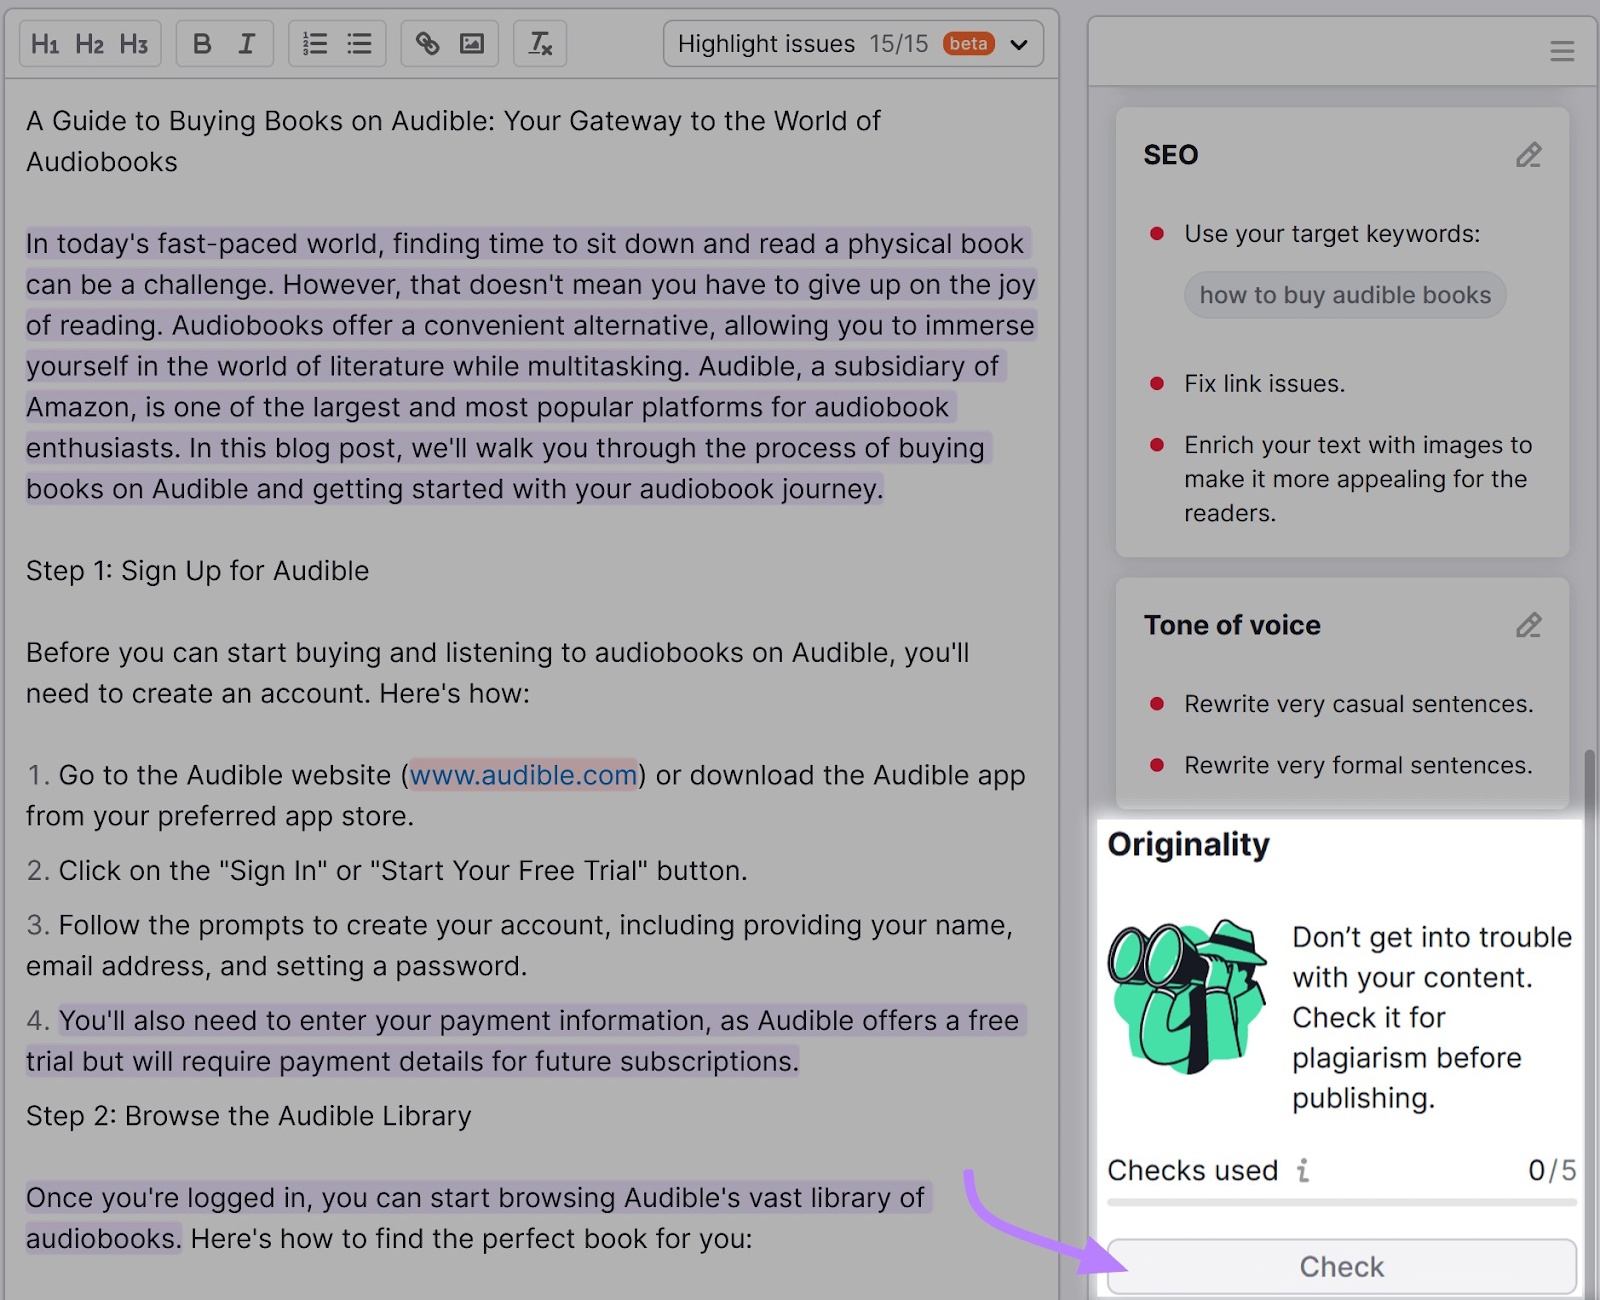Open the panel hamburger menu

tap(1562, 51)
